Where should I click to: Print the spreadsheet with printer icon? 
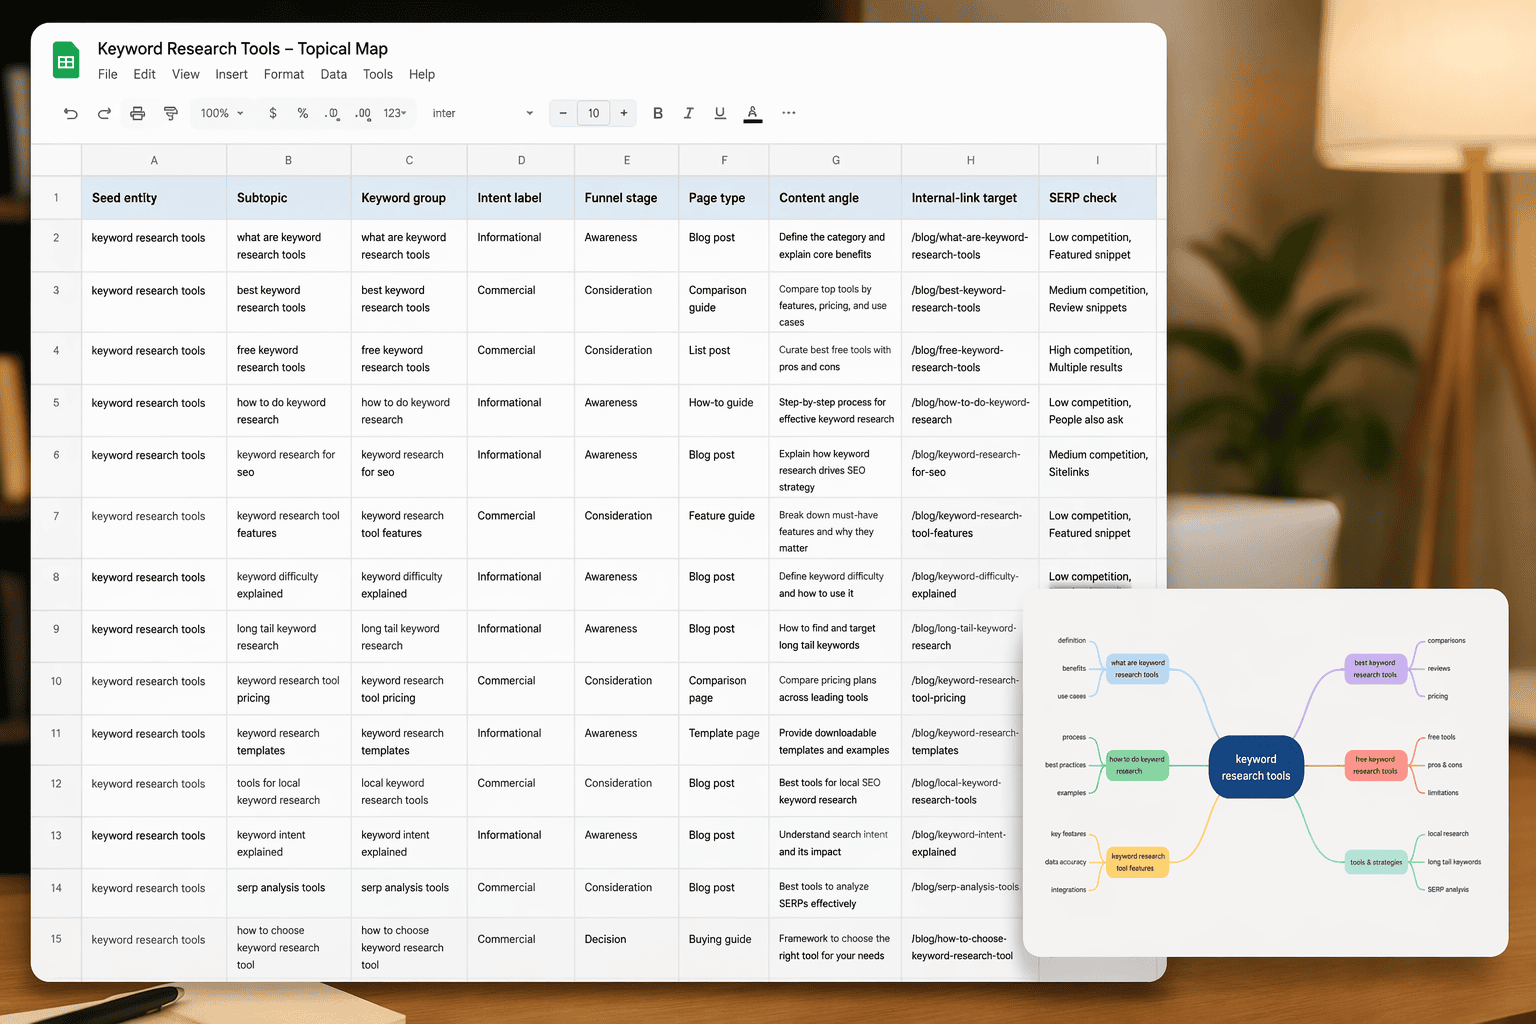point(138,113)
